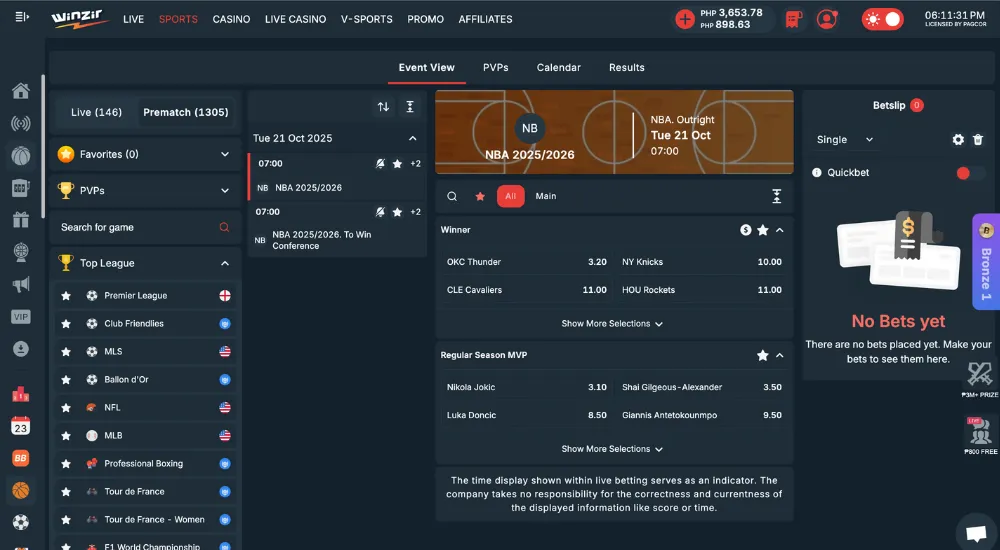The image size is (1000, 550).
Task: Click the sort arrows icon in event list
Action: (383, 107)
